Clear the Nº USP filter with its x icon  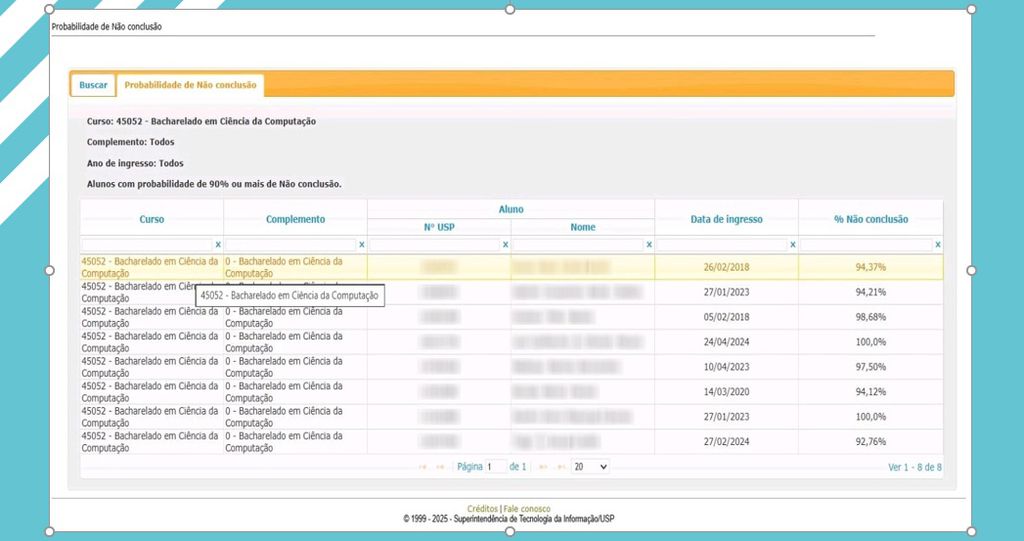(x=505, y=244)
